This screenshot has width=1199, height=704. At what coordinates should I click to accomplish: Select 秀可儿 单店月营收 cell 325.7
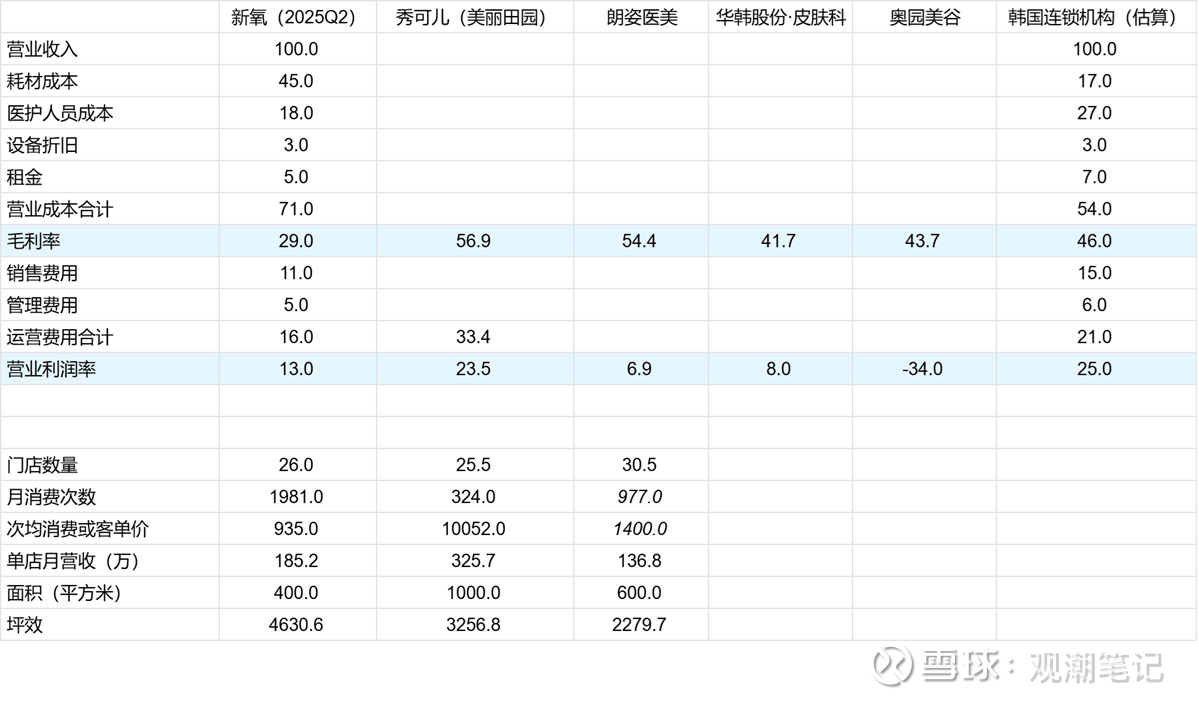(473, 561)
